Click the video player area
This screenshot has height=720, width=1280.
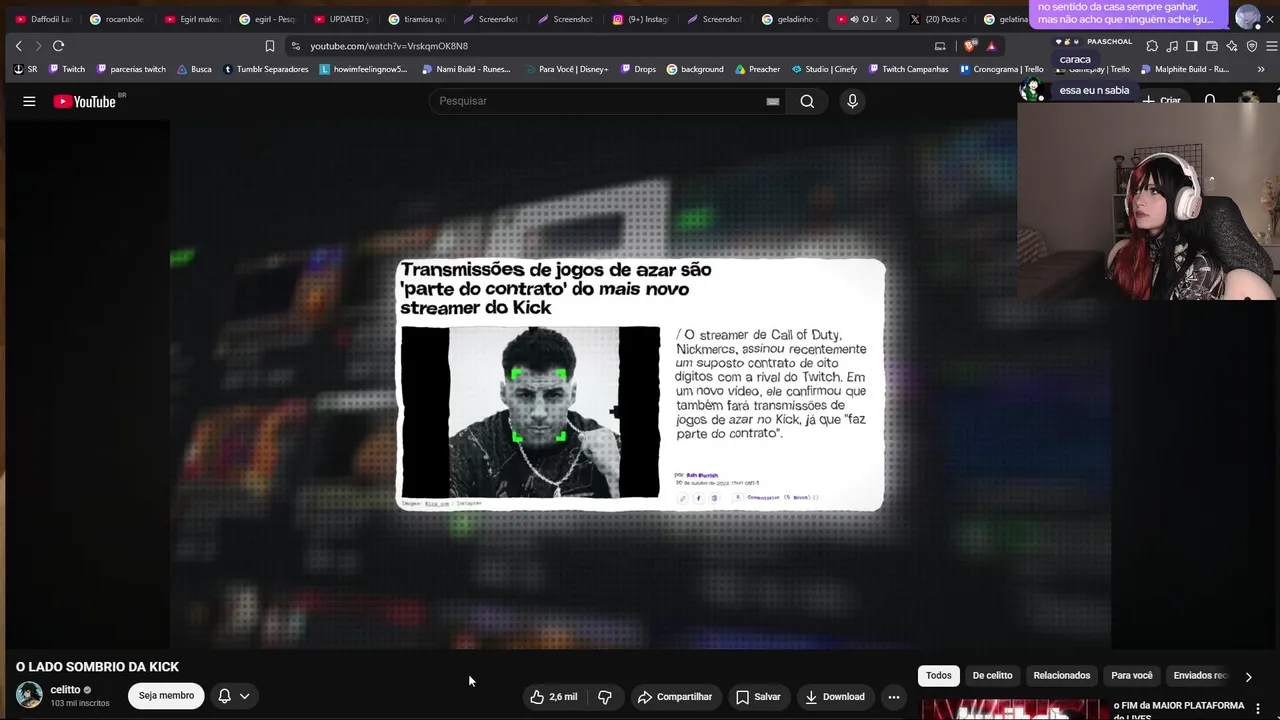point(640,385)
